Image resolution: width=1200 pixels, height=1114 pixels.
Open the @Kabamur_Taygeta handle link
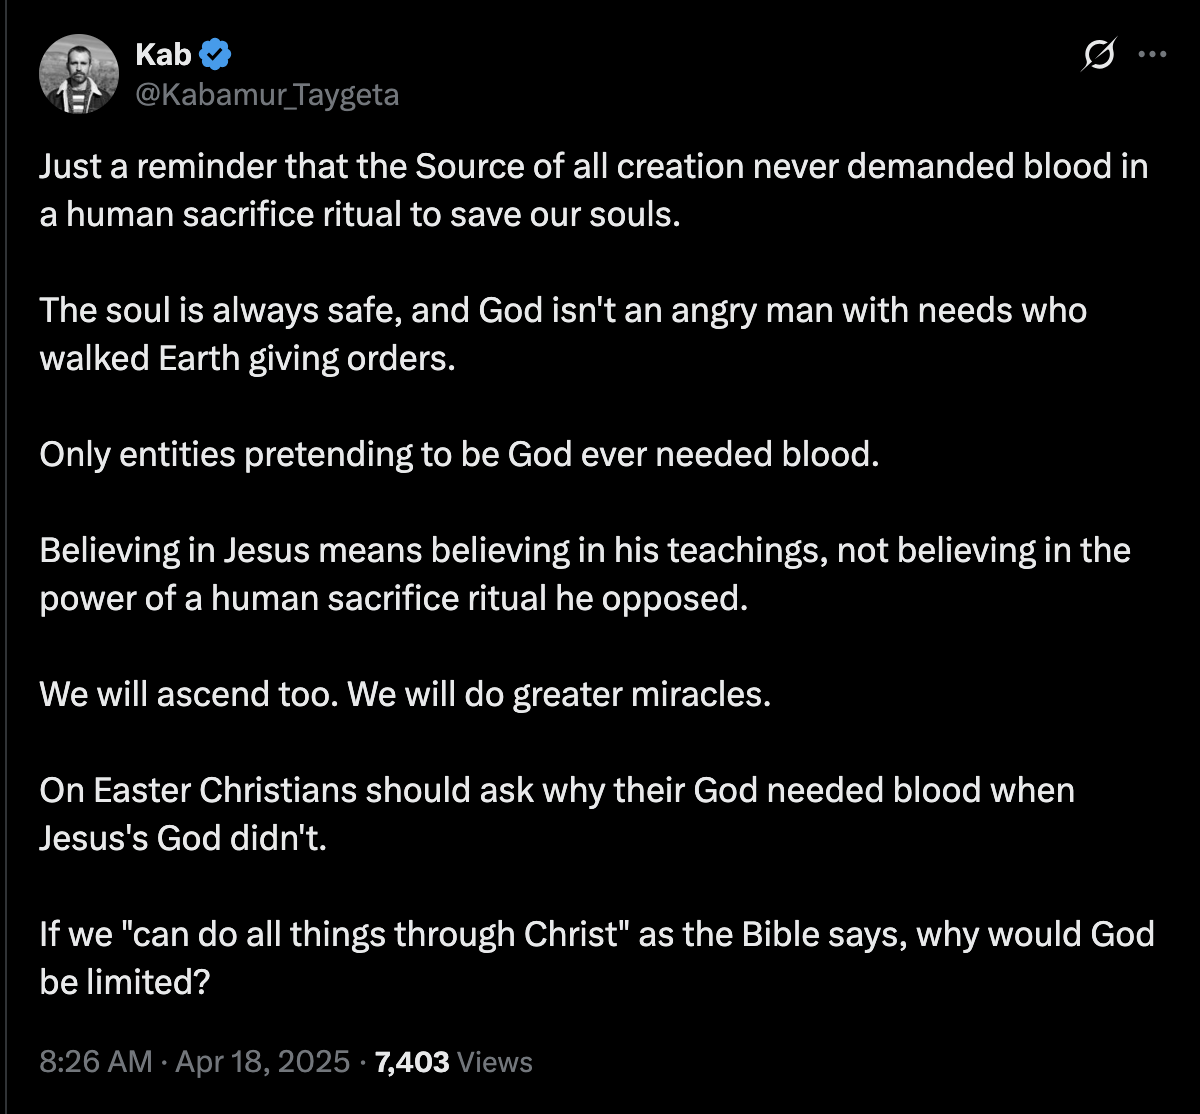(267, 95)
